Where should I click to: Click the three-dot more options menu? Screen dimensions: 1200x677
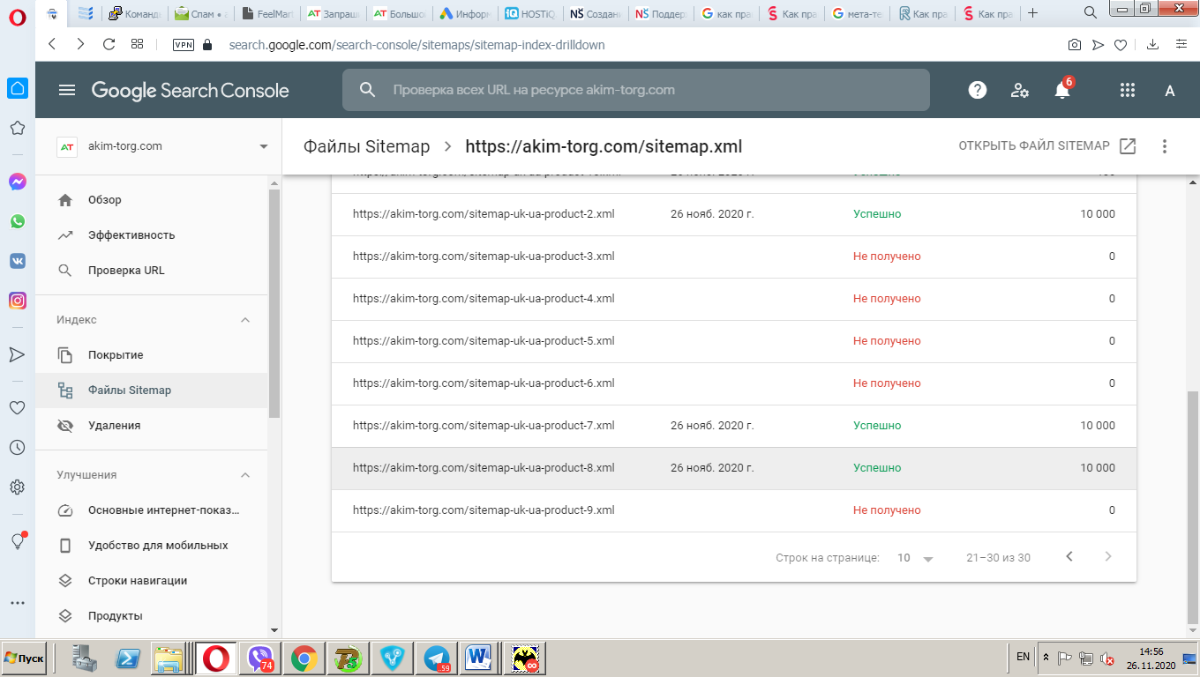(x=1164, y=146)
